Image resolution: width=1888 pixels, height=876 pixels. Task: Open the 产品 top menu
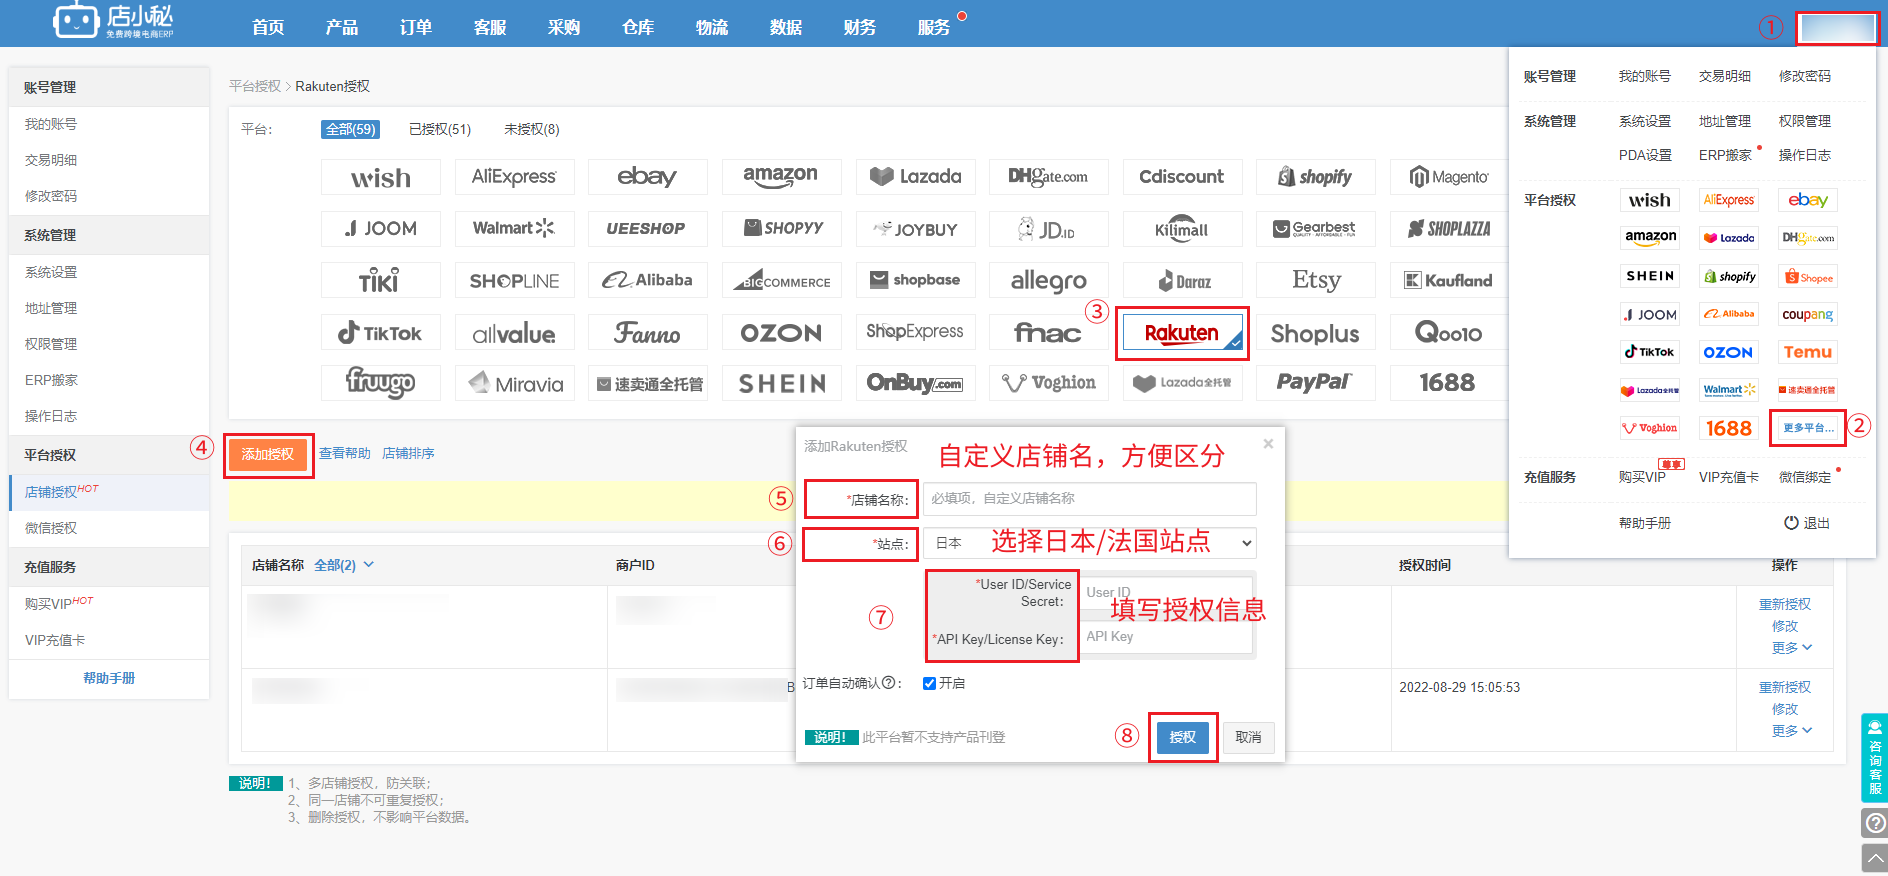click(x=342, y=27)
